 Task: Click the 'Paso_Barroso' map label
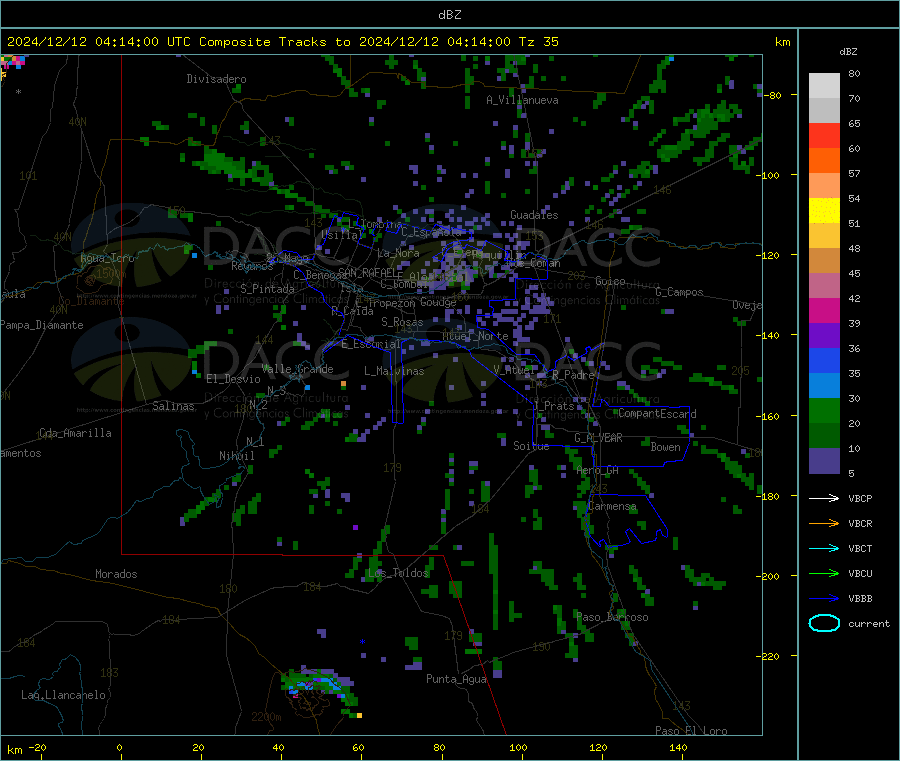point(612,617)
